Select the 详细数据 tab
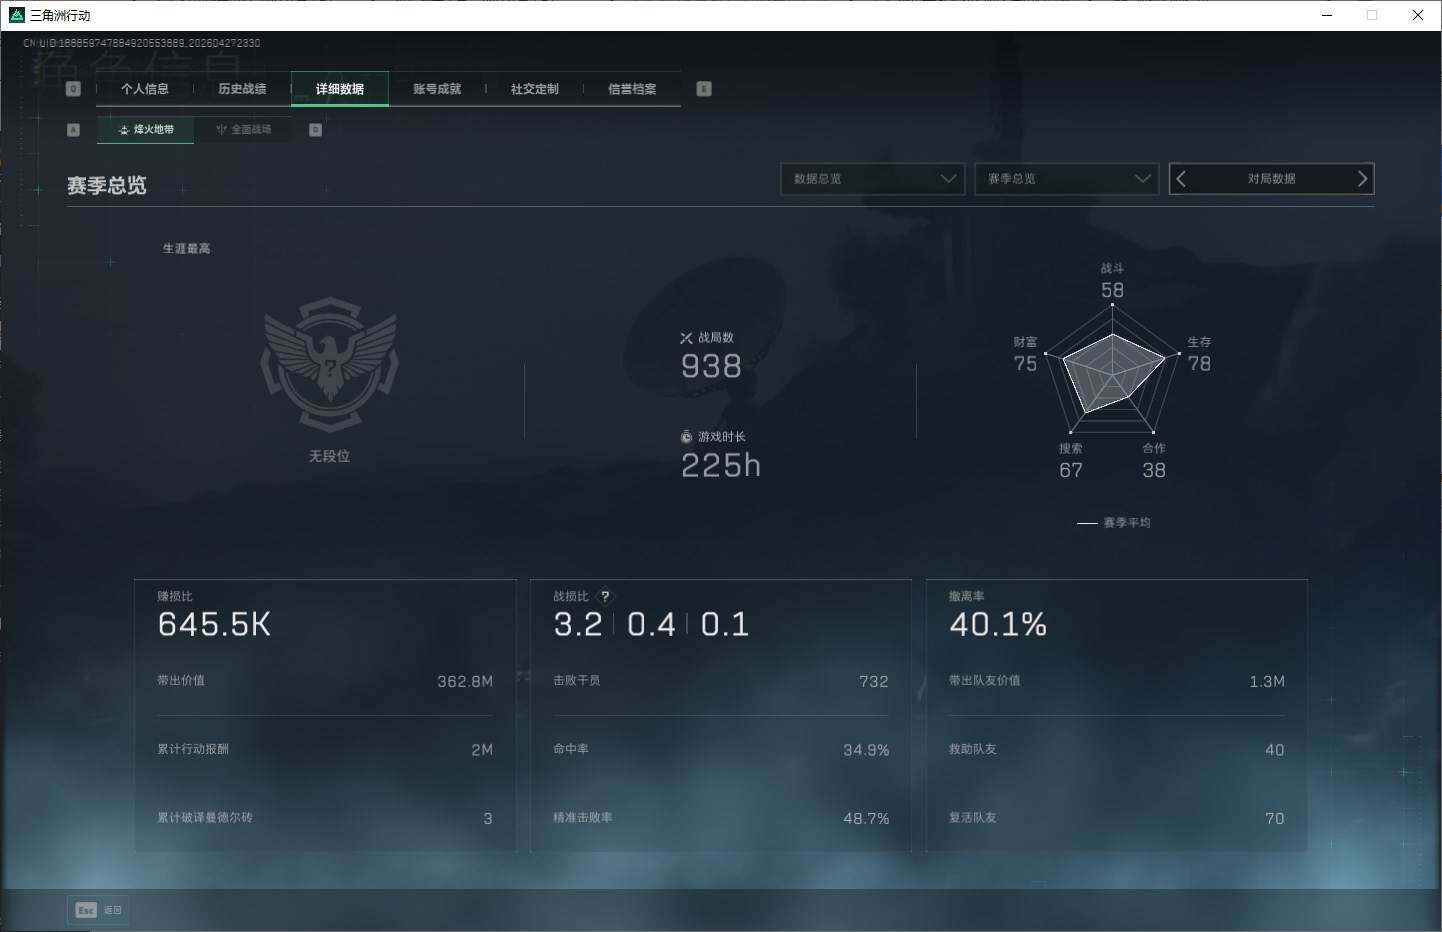1442x932 pixels. 340,89
